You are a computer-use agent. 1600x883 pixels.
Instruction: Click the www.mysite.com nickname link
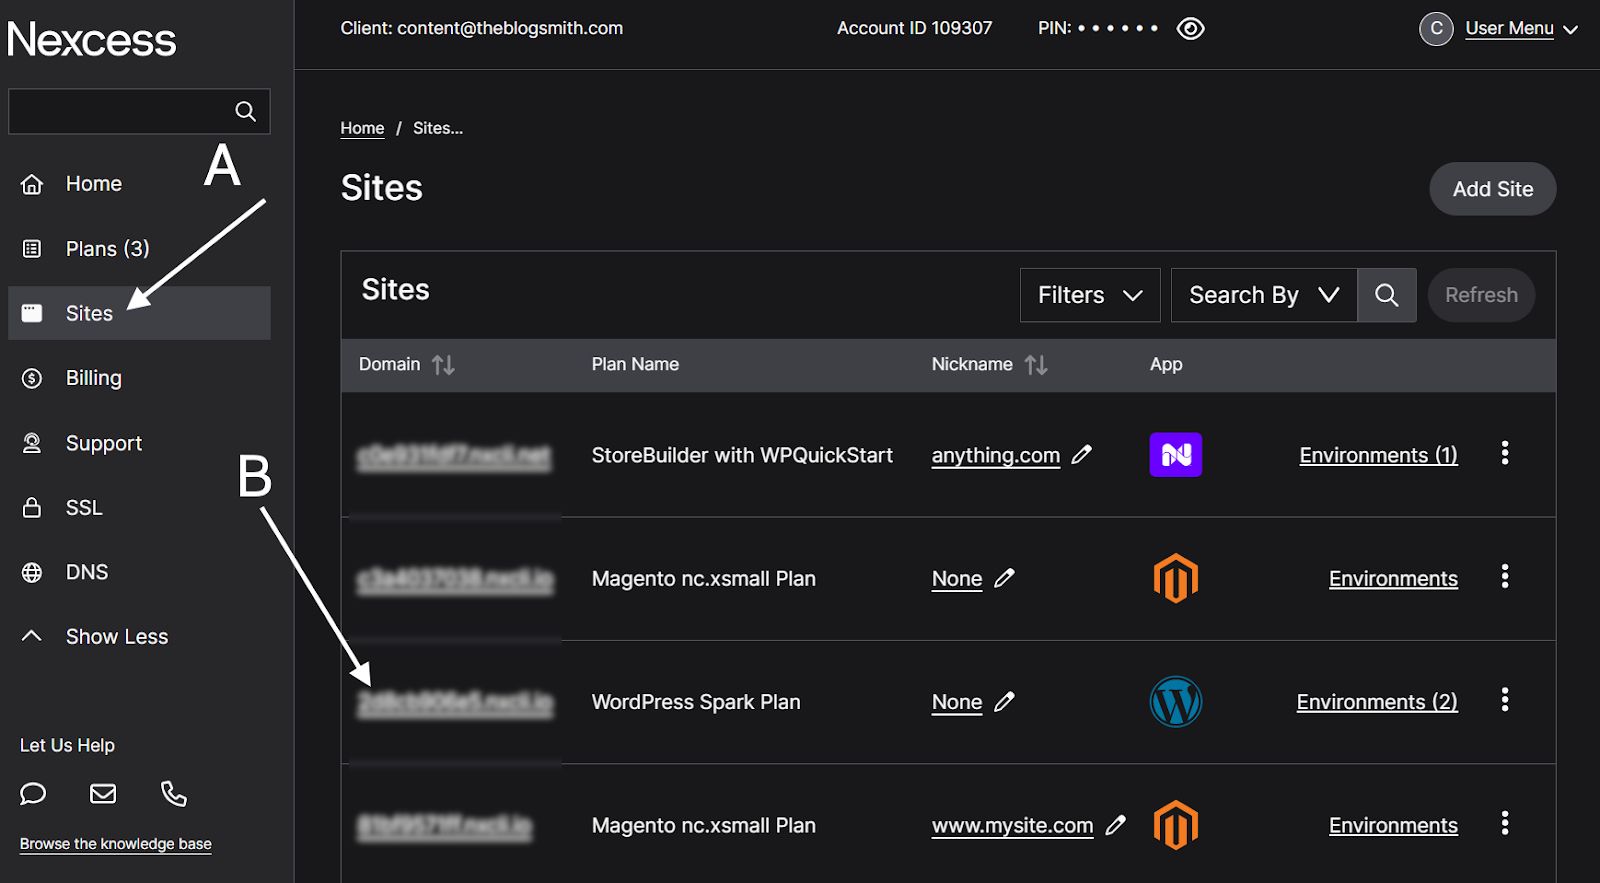click(1012, 826)
